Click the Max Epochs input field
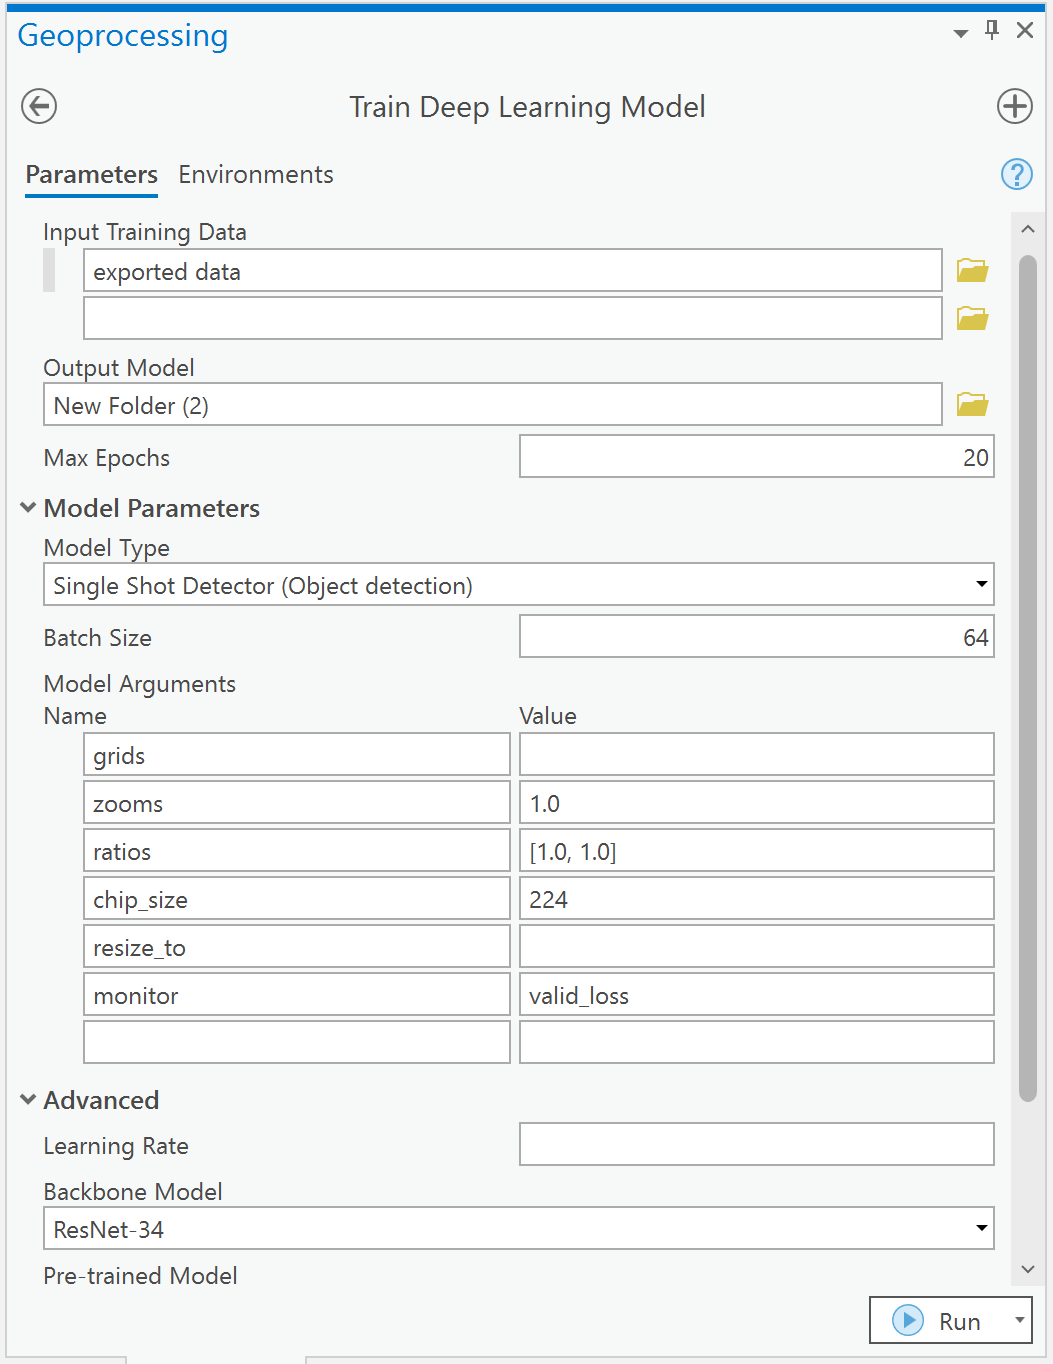Screen dimensions: 1053x1364 (756, 456)
